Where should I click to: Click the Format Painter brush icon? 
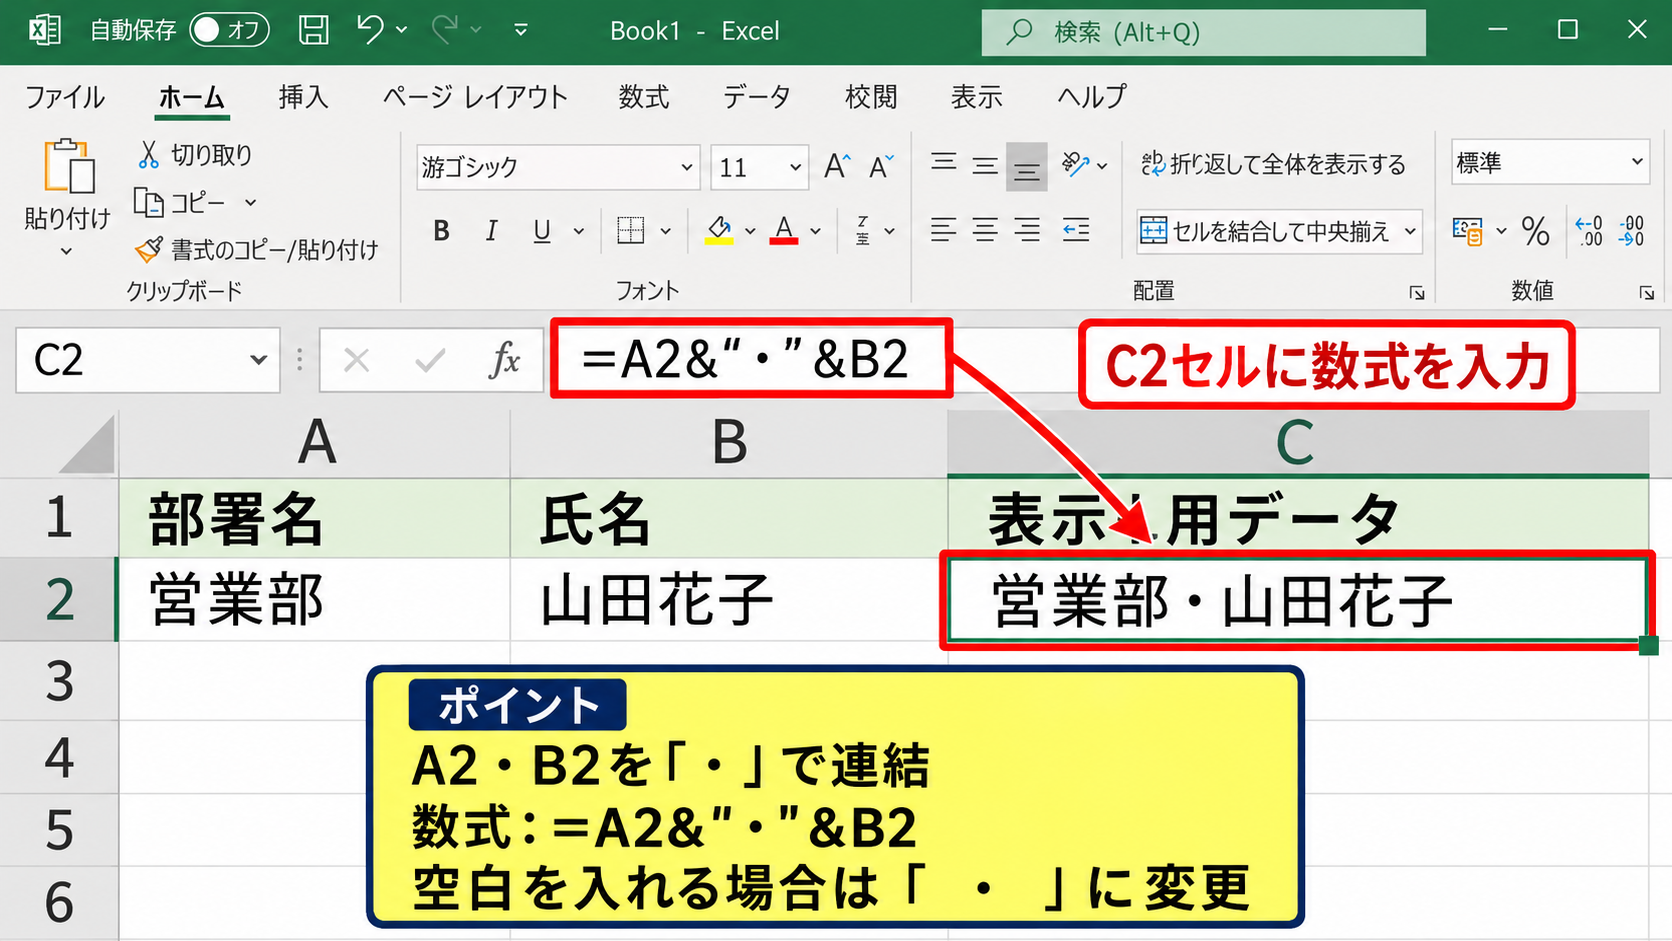click(149, 249)
